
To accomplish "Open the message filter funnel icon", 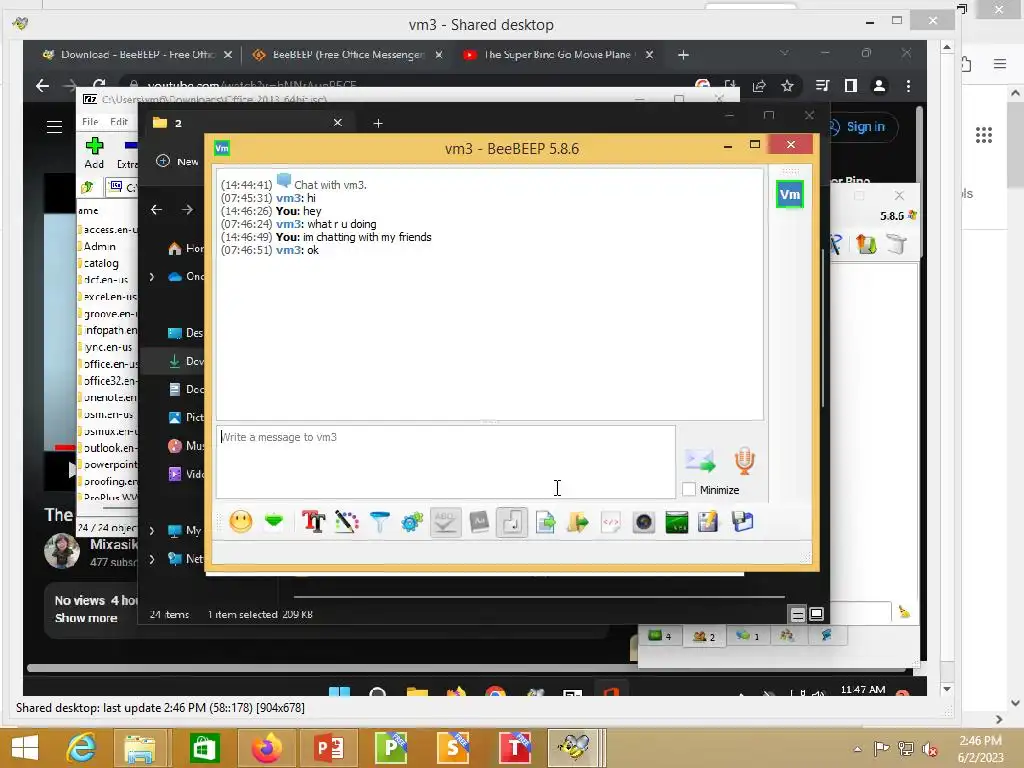I will click(x=379, y=522).
